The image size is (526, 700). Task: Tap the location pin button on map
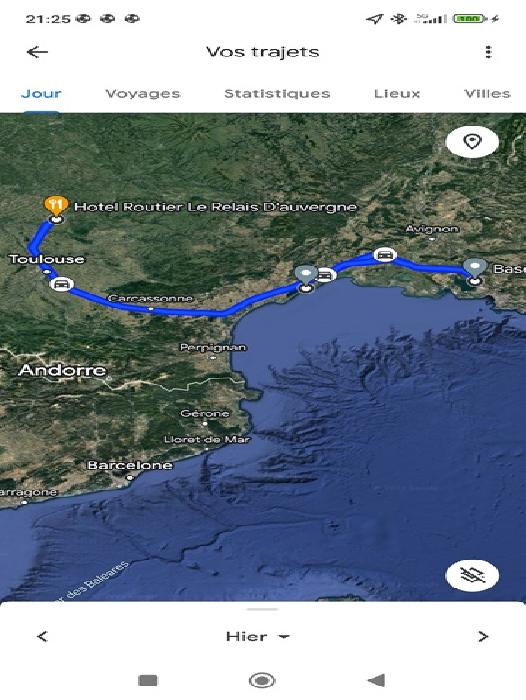472,142
